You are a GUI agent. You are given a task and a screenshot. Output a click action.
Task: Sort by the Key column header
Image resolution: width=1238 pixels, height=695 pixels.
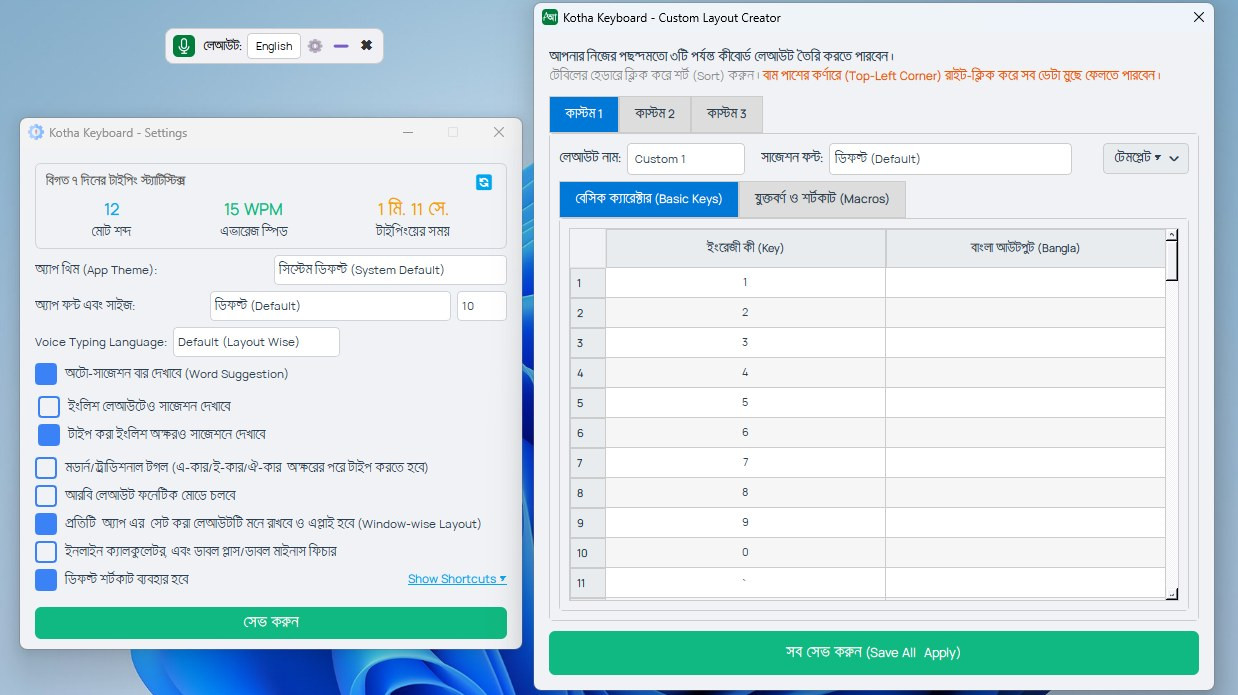(x=745, y=248)
